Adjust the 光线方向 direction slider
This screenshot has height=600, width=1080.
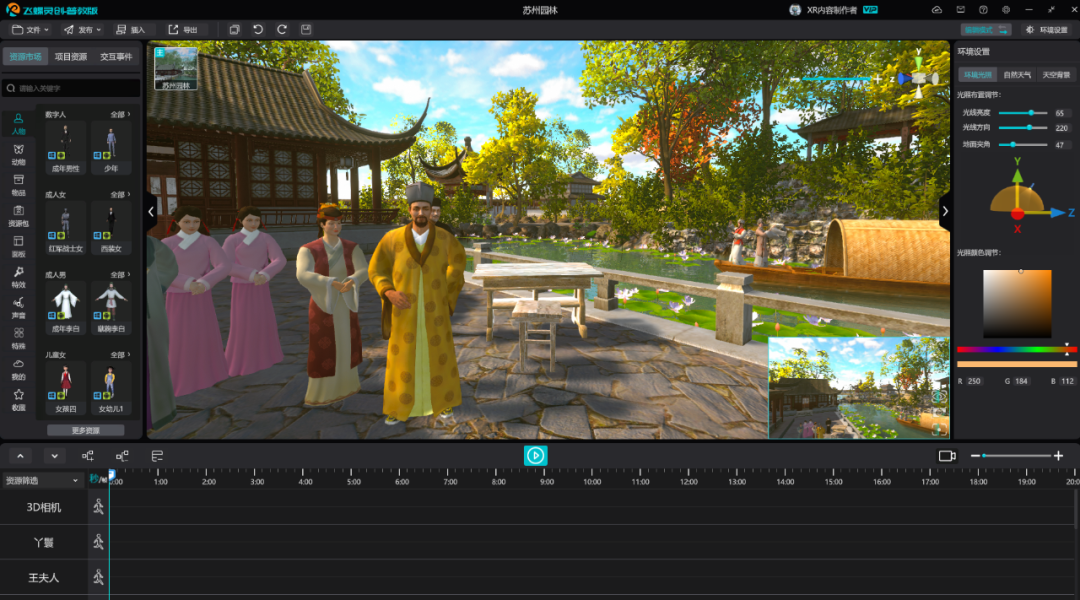(1023, 127)
